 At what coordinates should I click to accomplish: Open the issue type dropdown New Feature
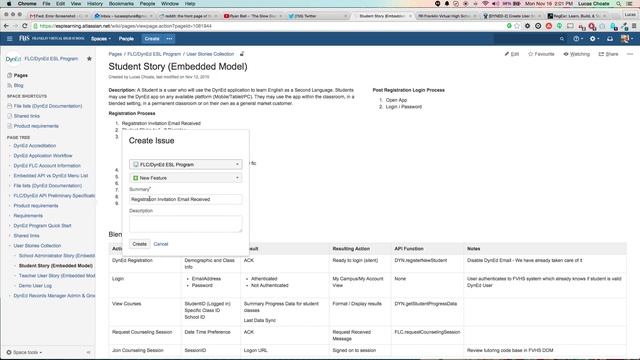[186, 178]
